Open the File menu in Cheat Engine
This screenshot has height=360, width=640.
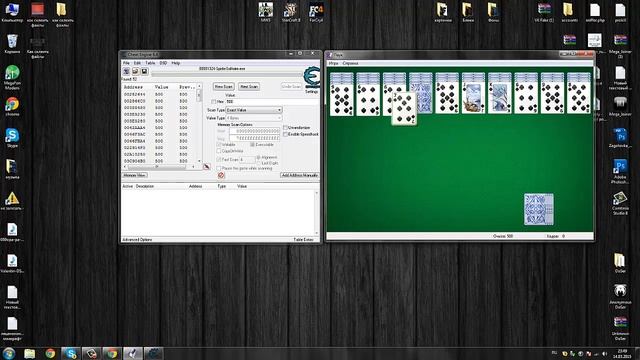(126, 63)
